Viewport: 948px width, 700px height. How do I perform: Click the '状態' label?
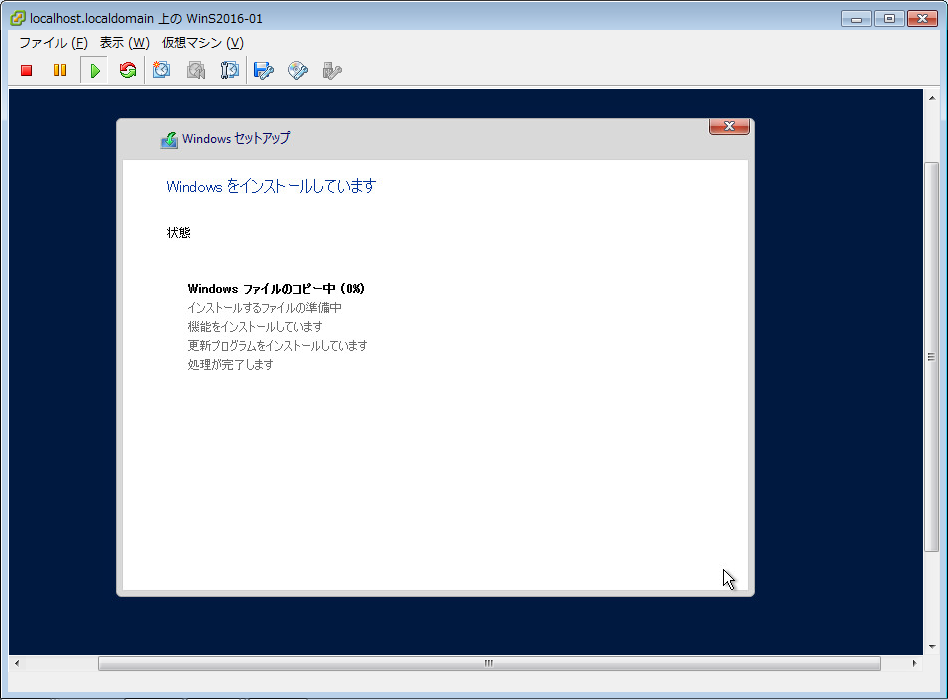tap(178, 233)
